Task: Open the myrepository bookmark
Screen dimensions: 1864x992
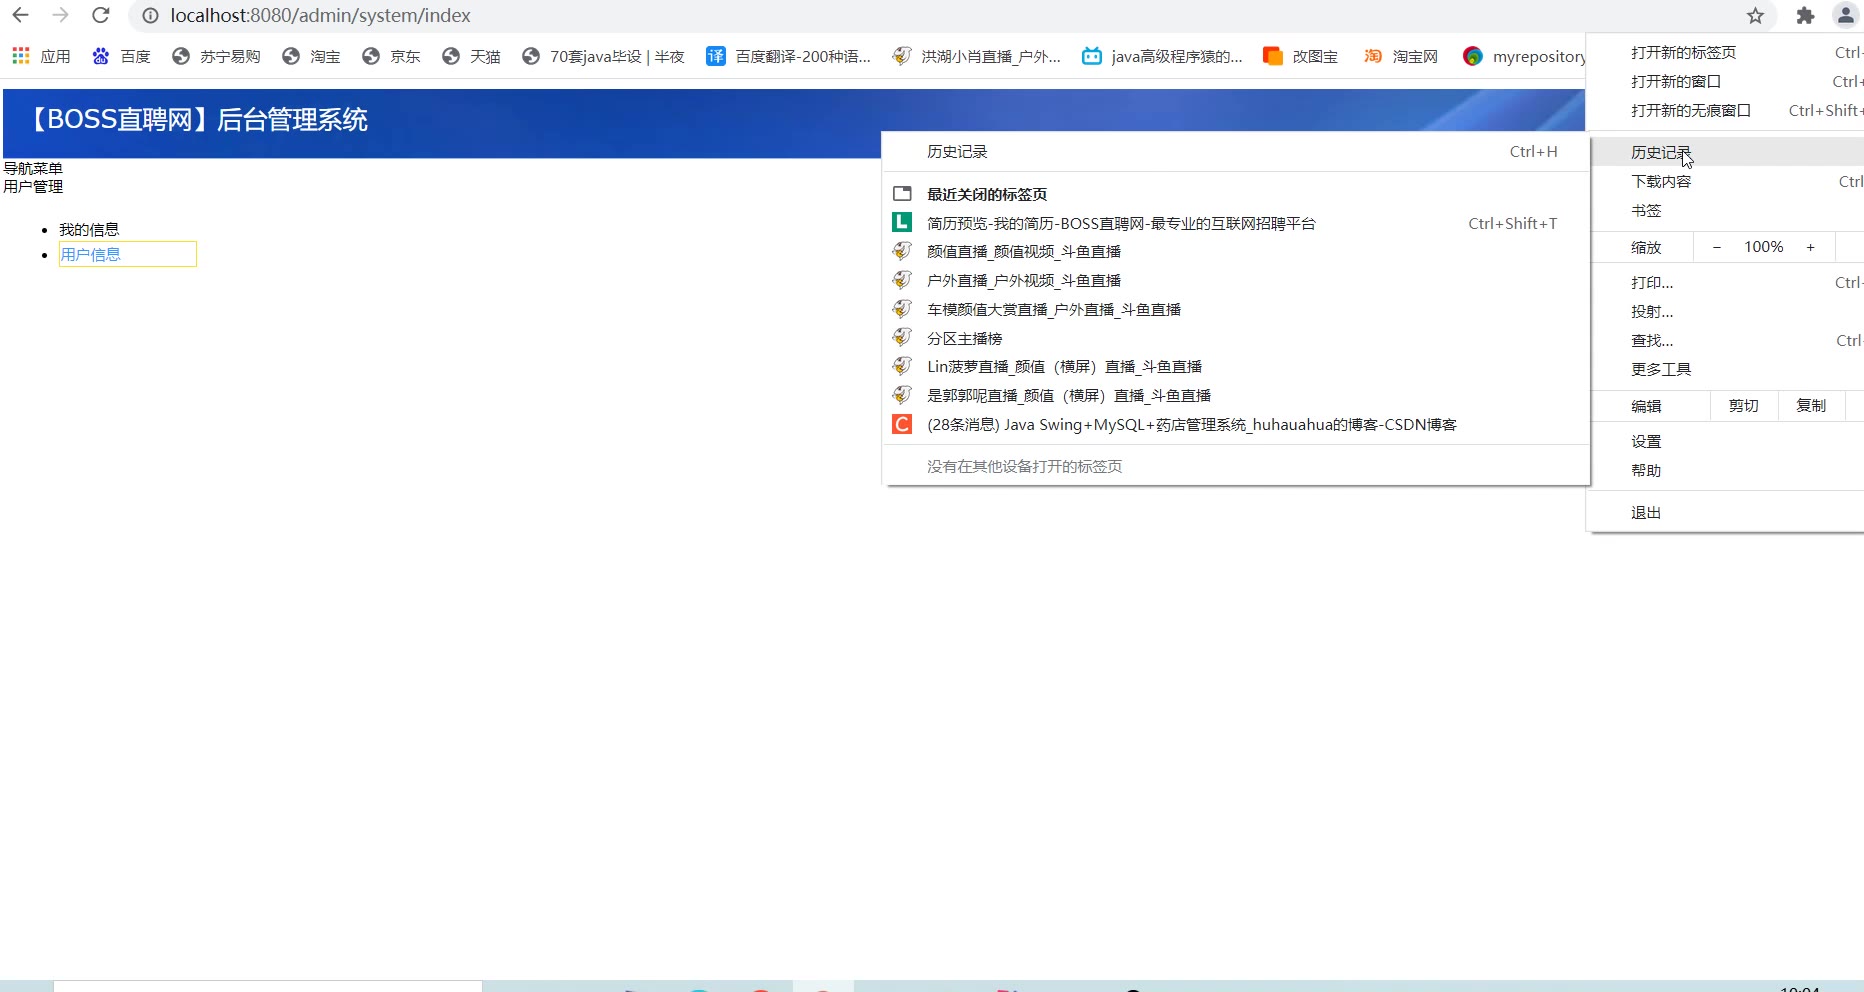Action: click(1524, 56)
